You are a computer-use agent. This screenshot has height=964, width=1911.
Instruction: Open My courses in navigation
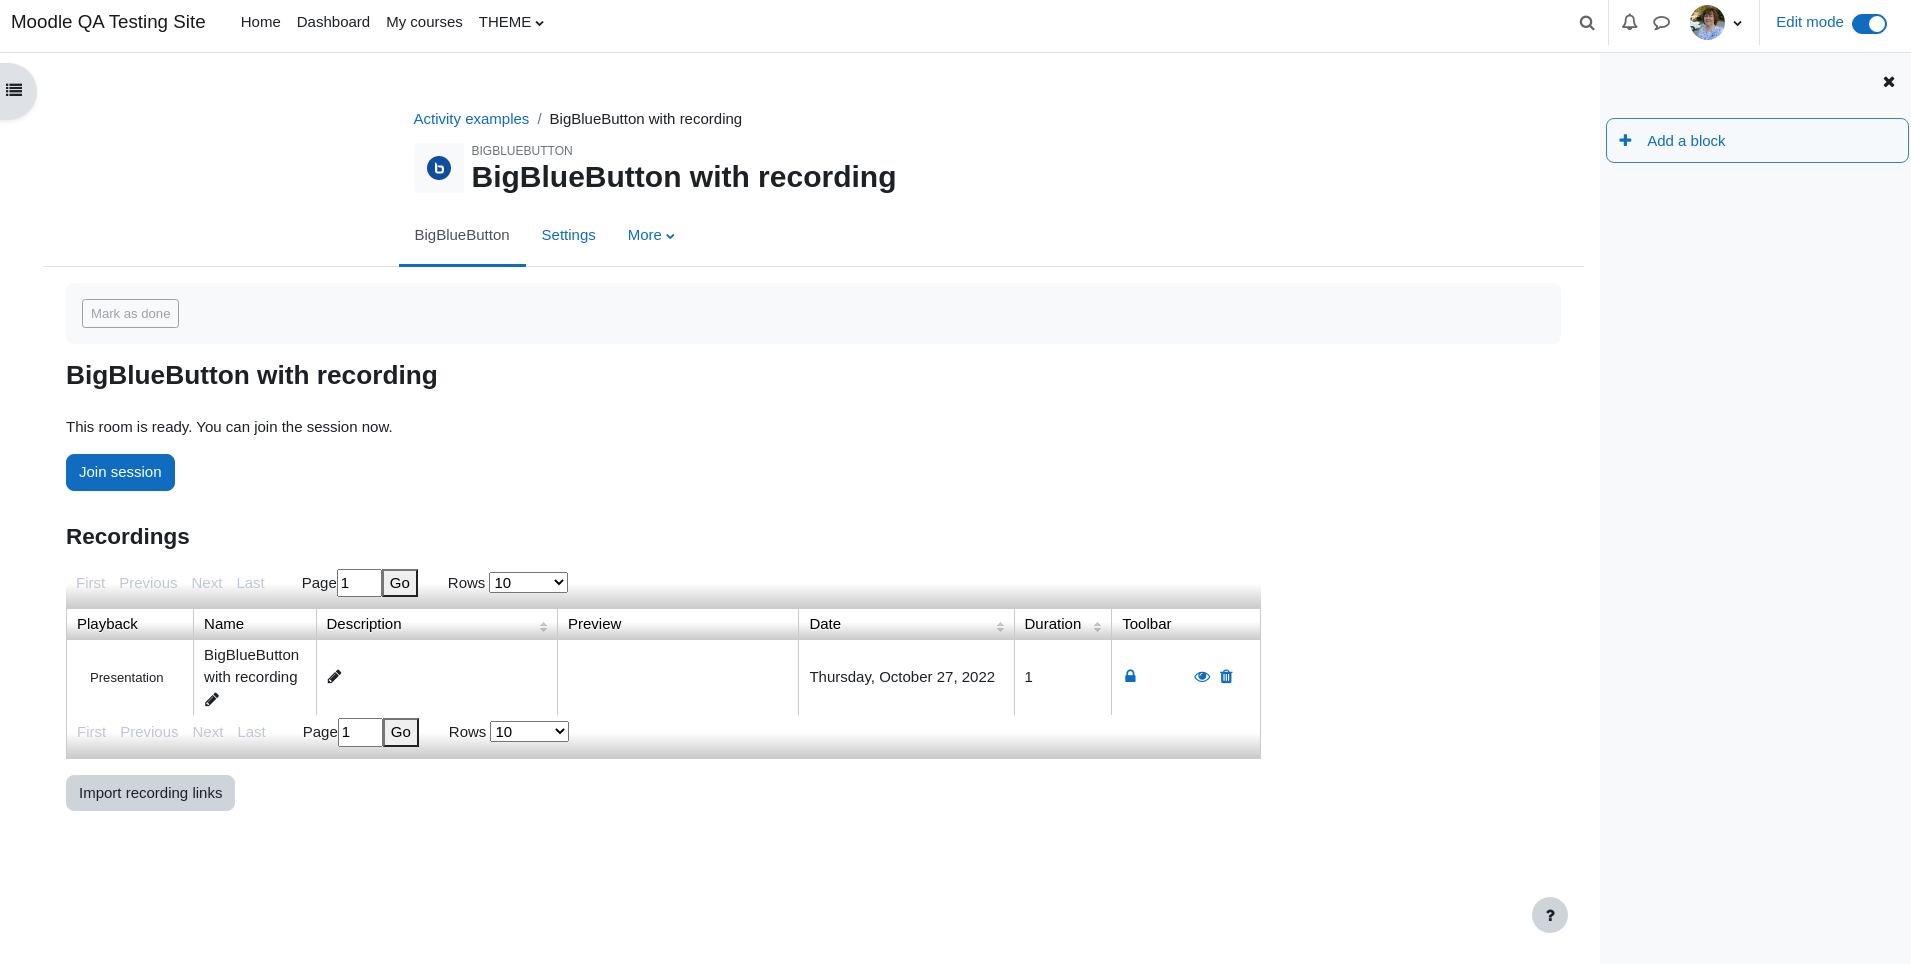(424, 22)
